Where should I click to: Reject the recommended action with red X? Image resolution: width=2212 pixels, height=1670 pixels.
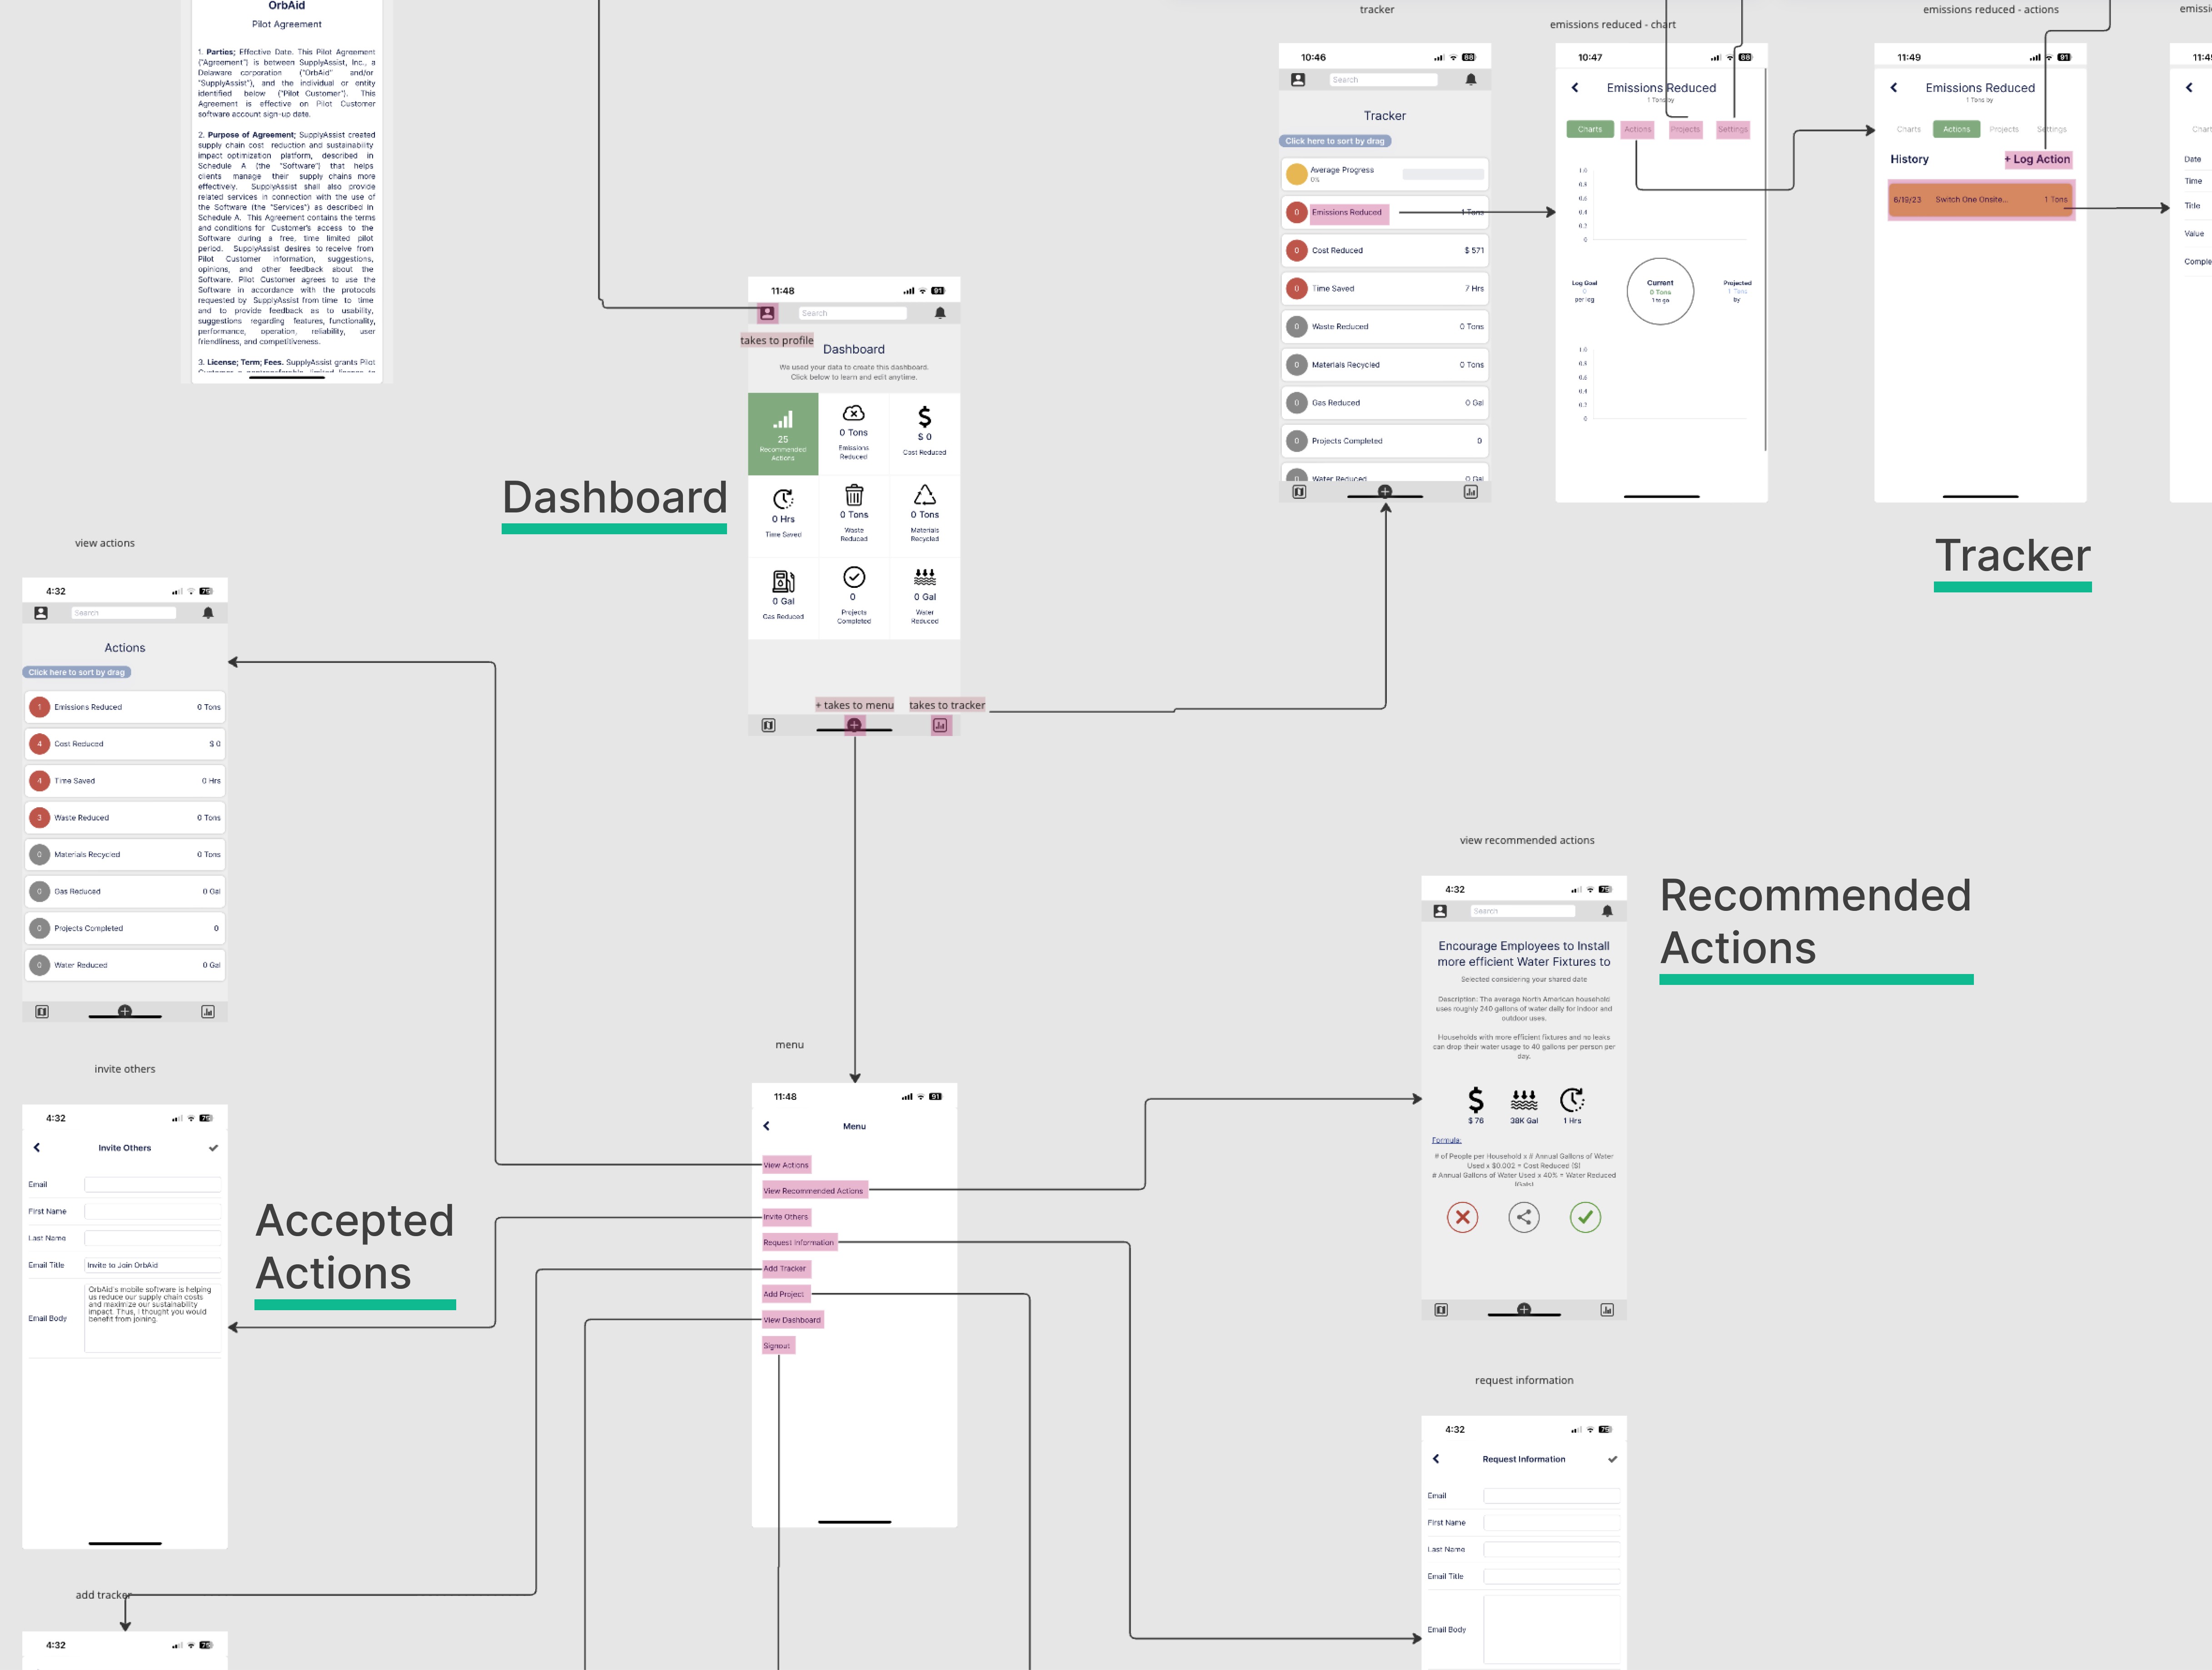coord(1462,1217)
